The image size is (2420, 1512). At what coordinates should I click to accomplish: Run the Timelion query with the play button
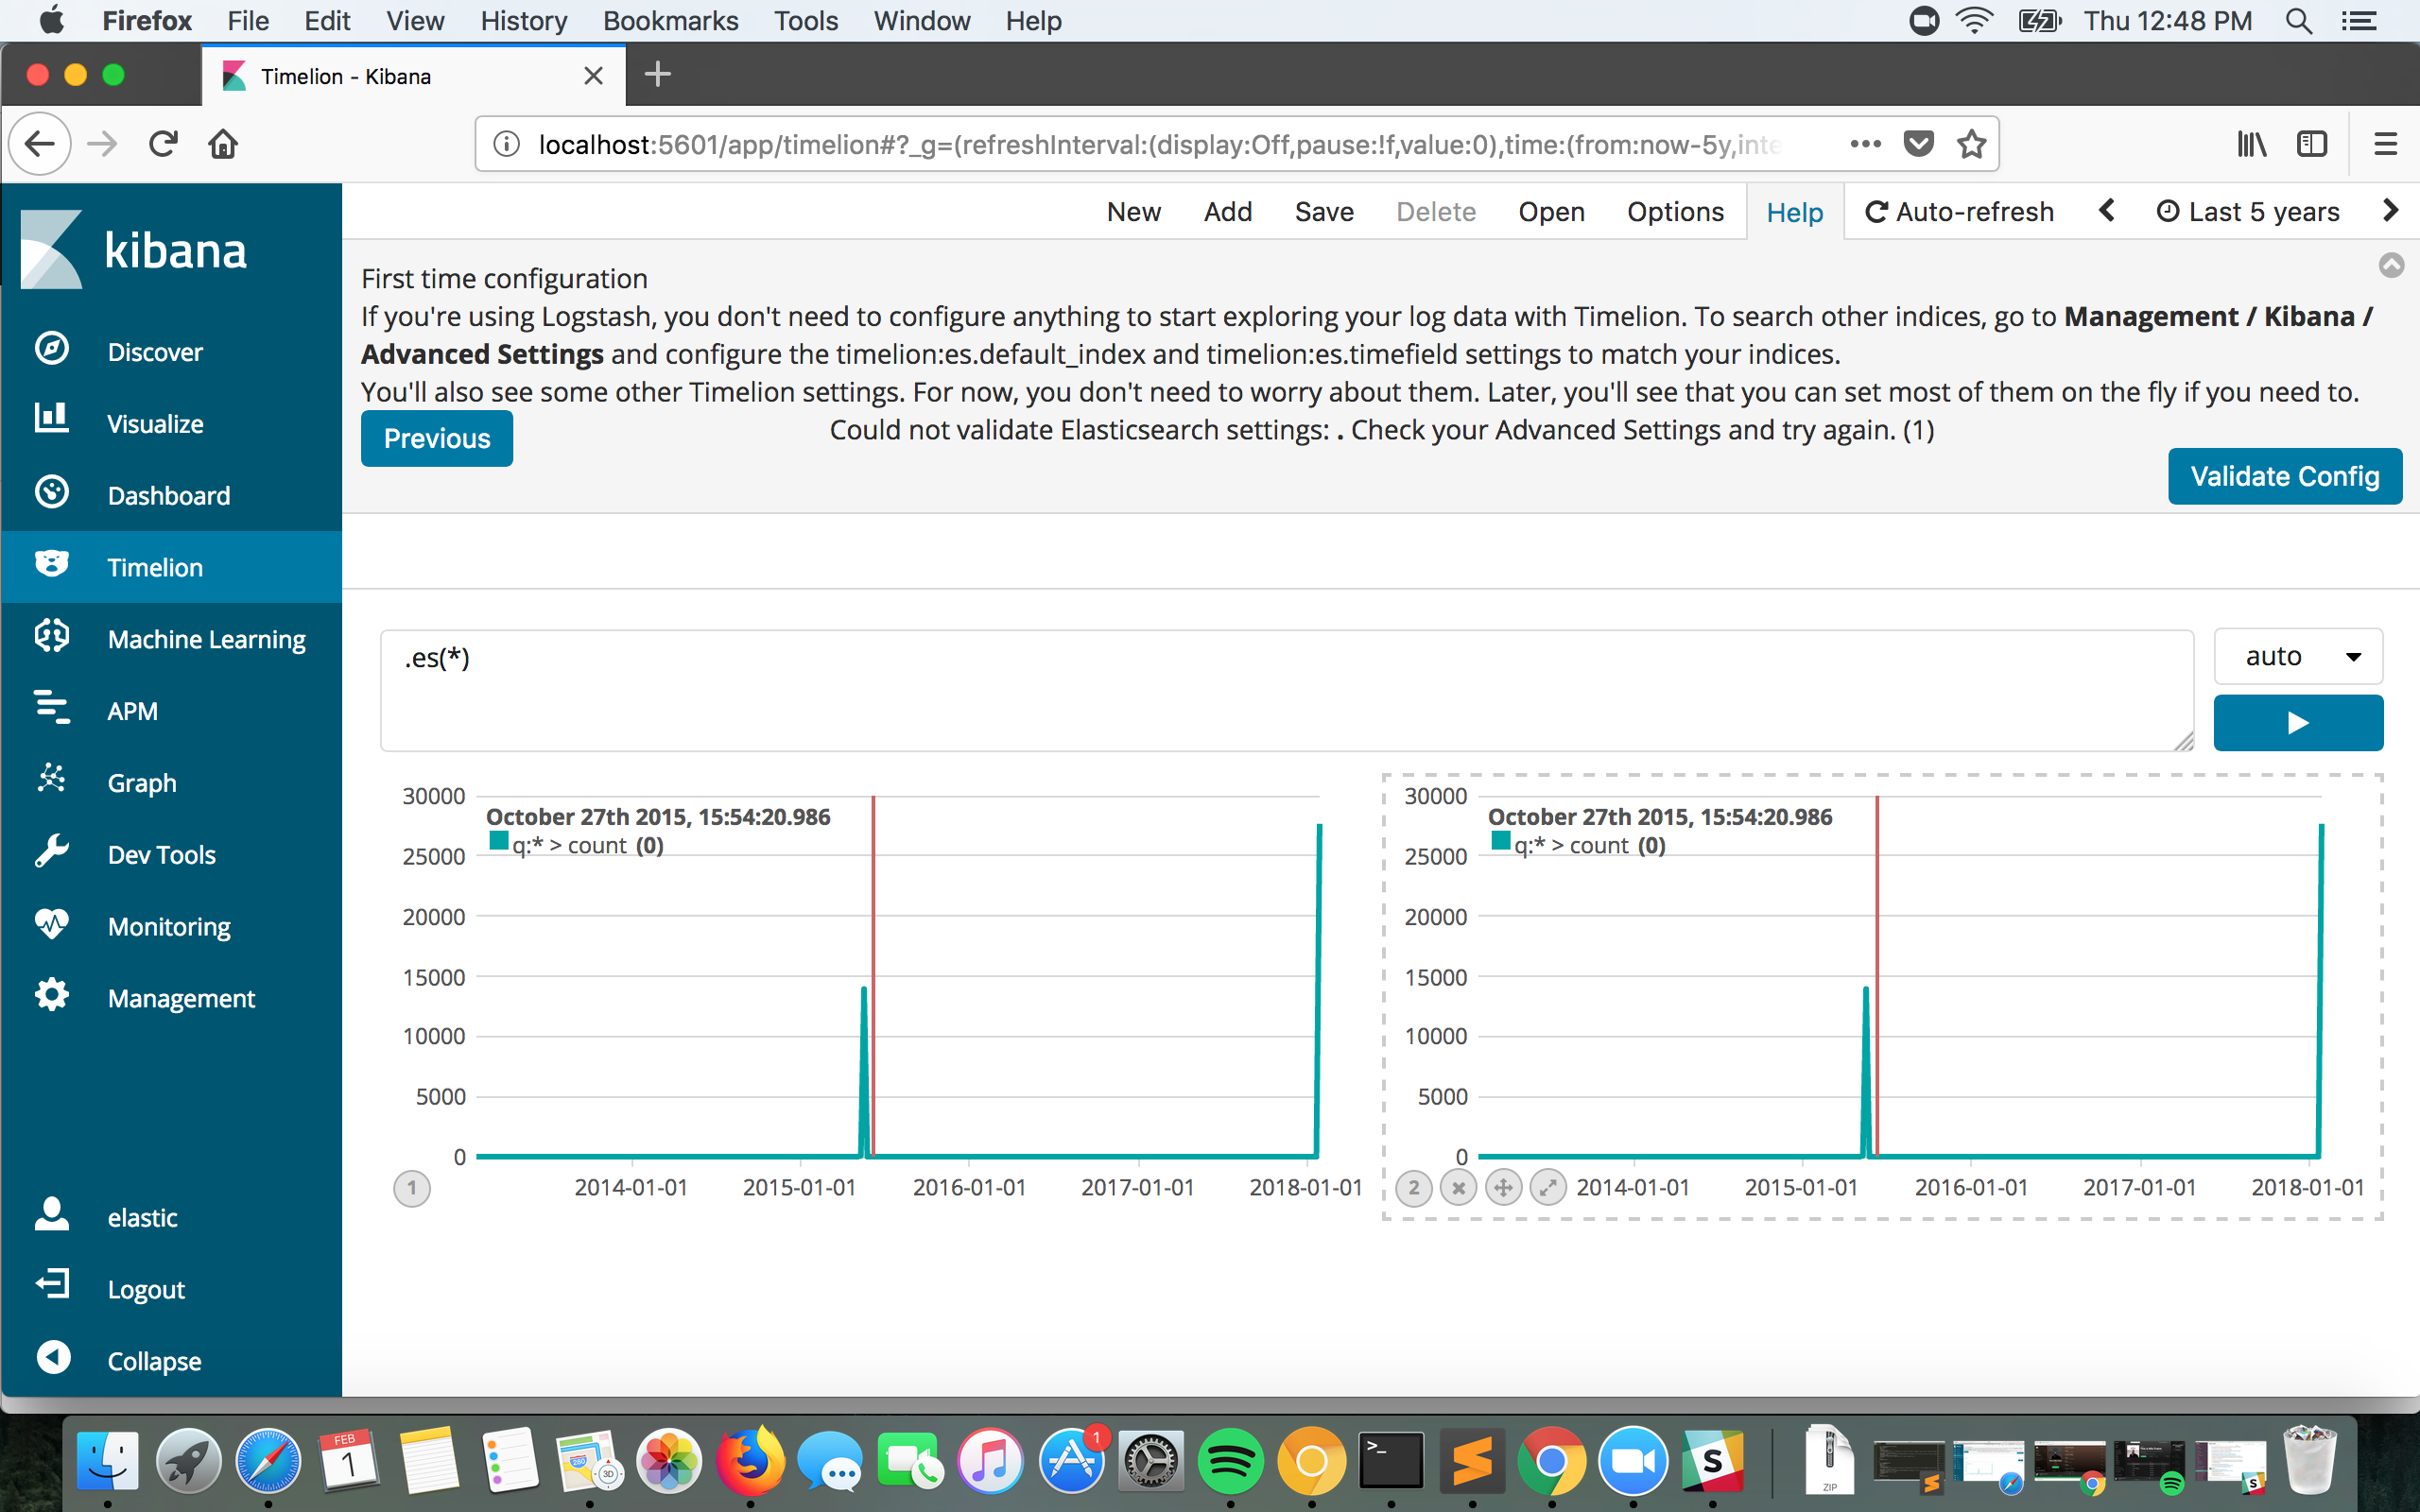tap(2298, 722)
